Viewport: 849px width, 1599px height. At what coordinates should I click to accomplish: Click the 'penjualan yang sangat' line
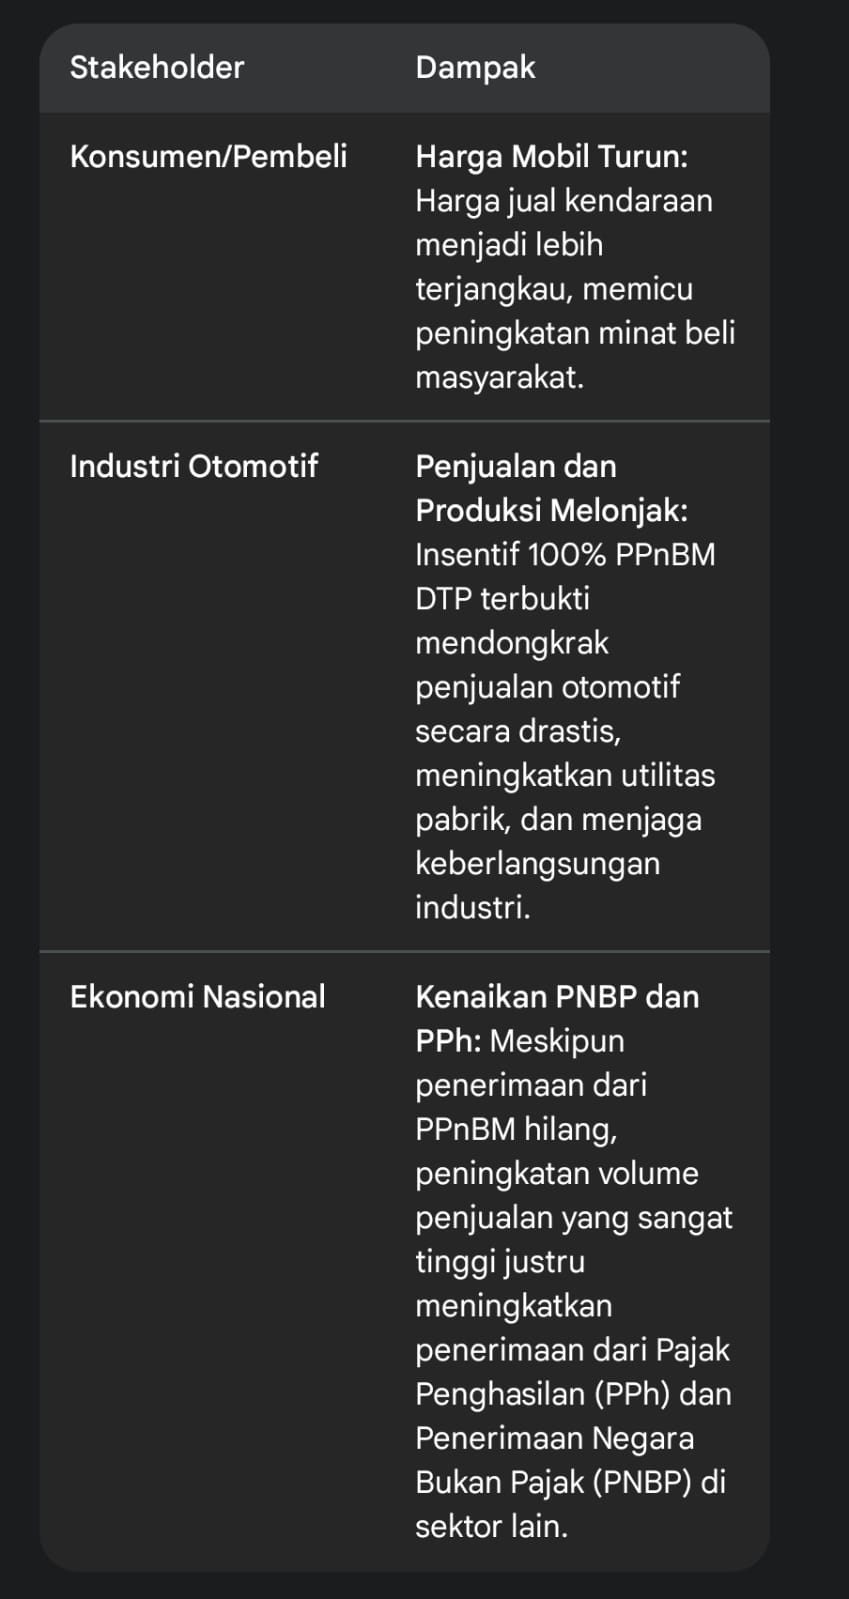(574, 1217)
